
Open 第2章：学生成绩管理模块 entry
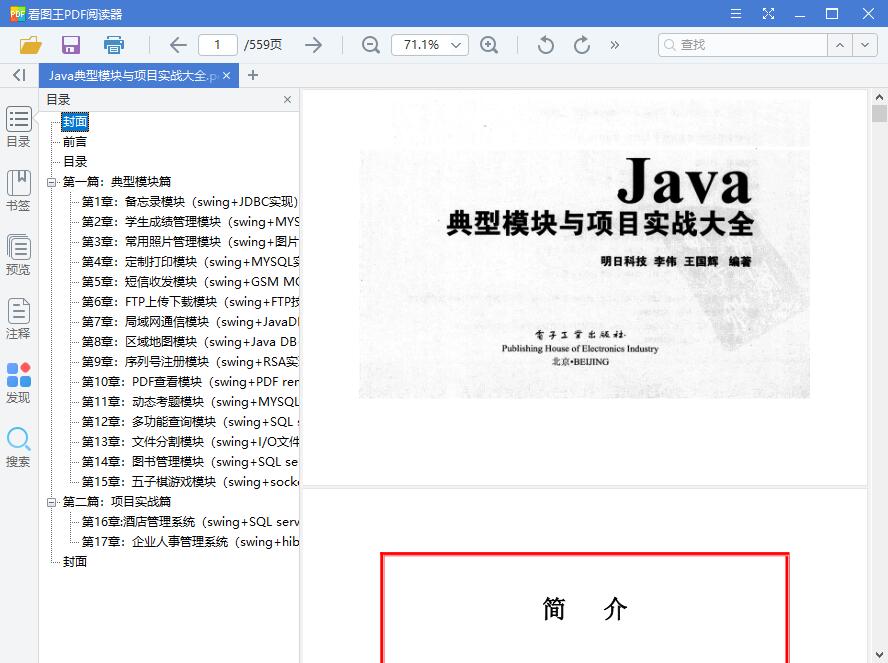[x=190, y=222]
